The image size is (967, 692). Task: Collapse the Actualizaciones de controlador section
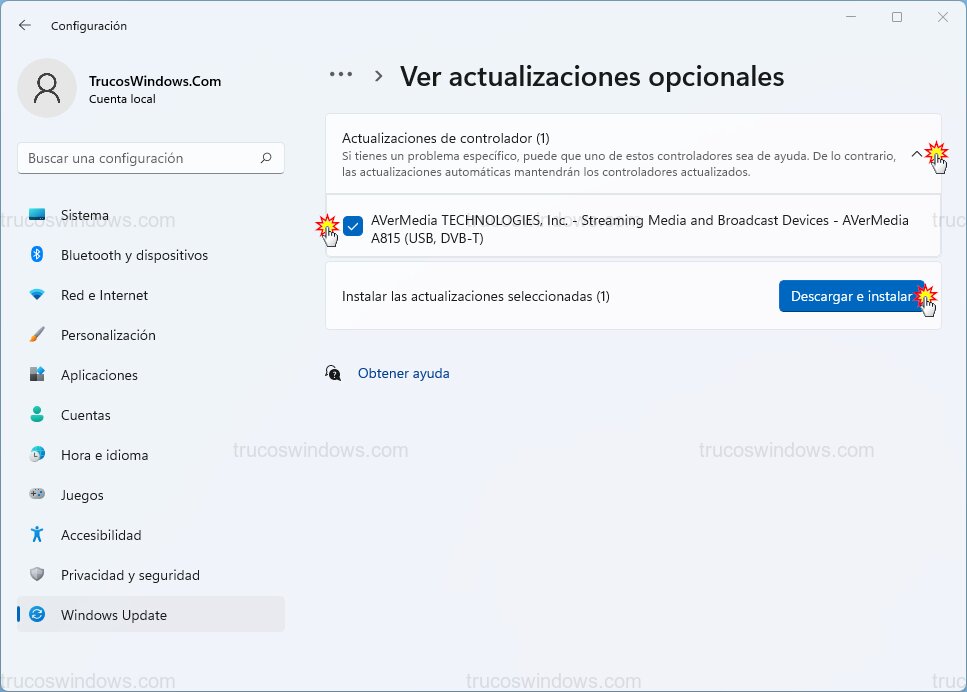pyautogui.click(x=917, y=155)
